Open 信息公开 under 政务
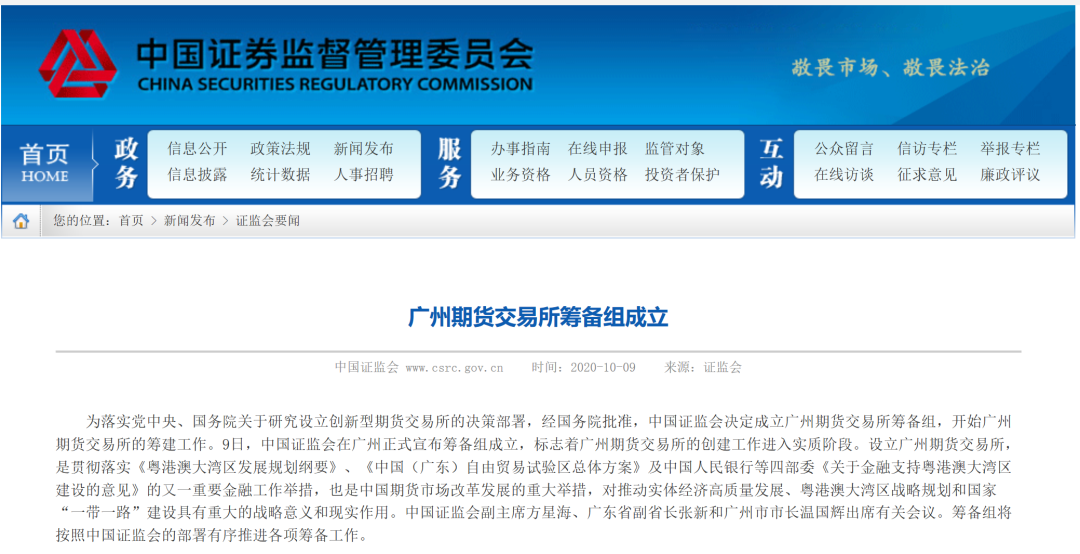This screenshot has width=1080, height=554. coord(197,149)
